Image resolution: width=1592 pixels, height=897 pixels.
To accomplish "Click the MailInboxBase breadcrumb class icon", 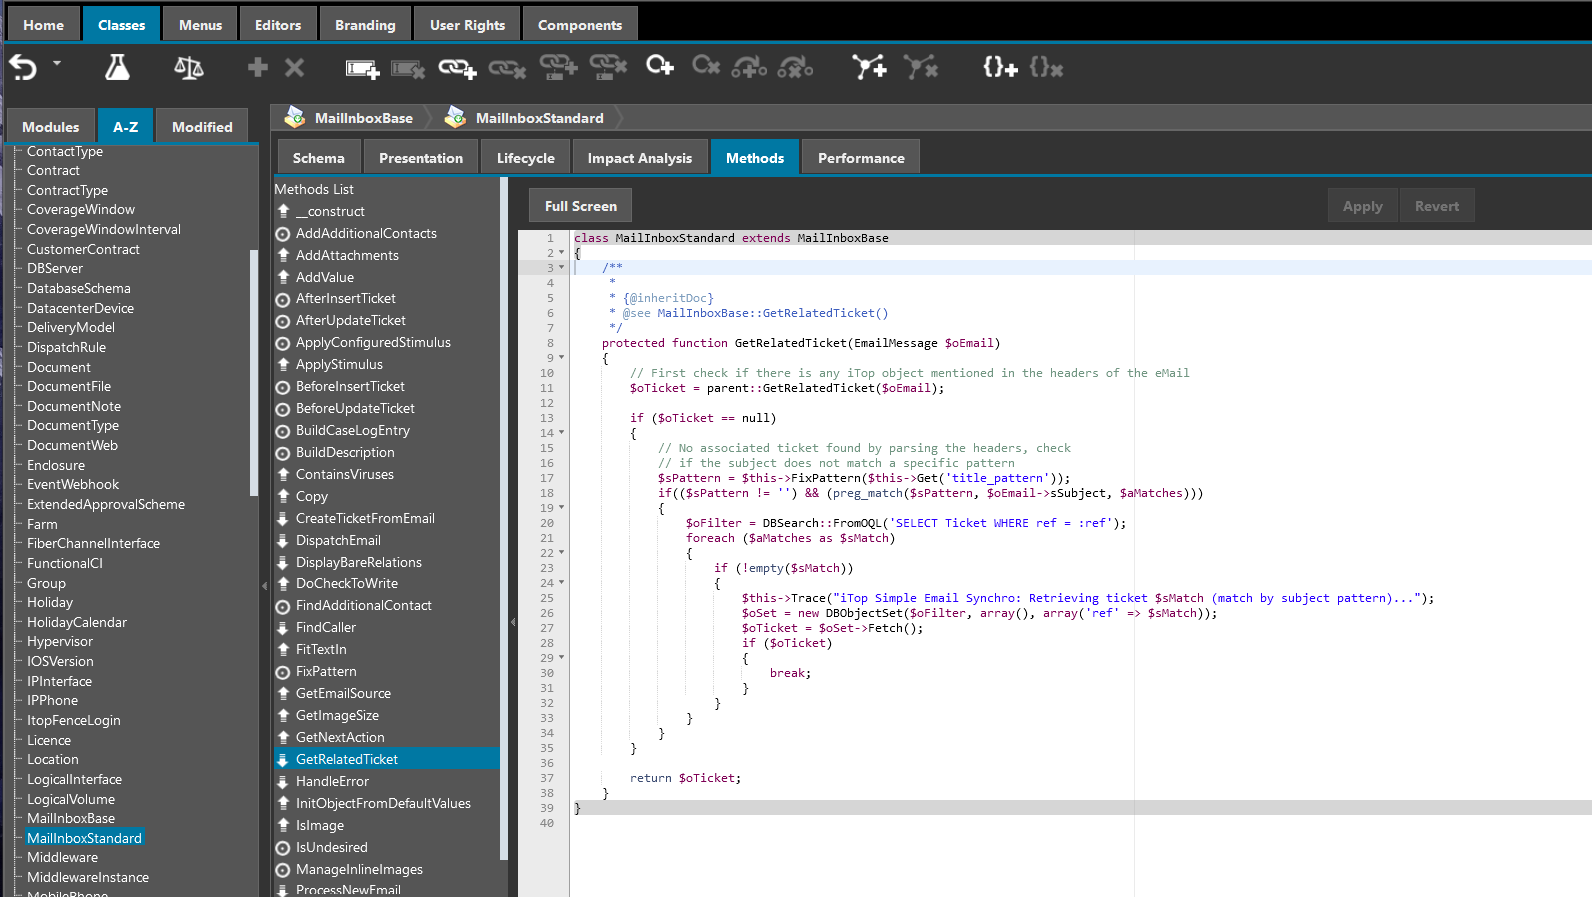I will pos(295,118).
